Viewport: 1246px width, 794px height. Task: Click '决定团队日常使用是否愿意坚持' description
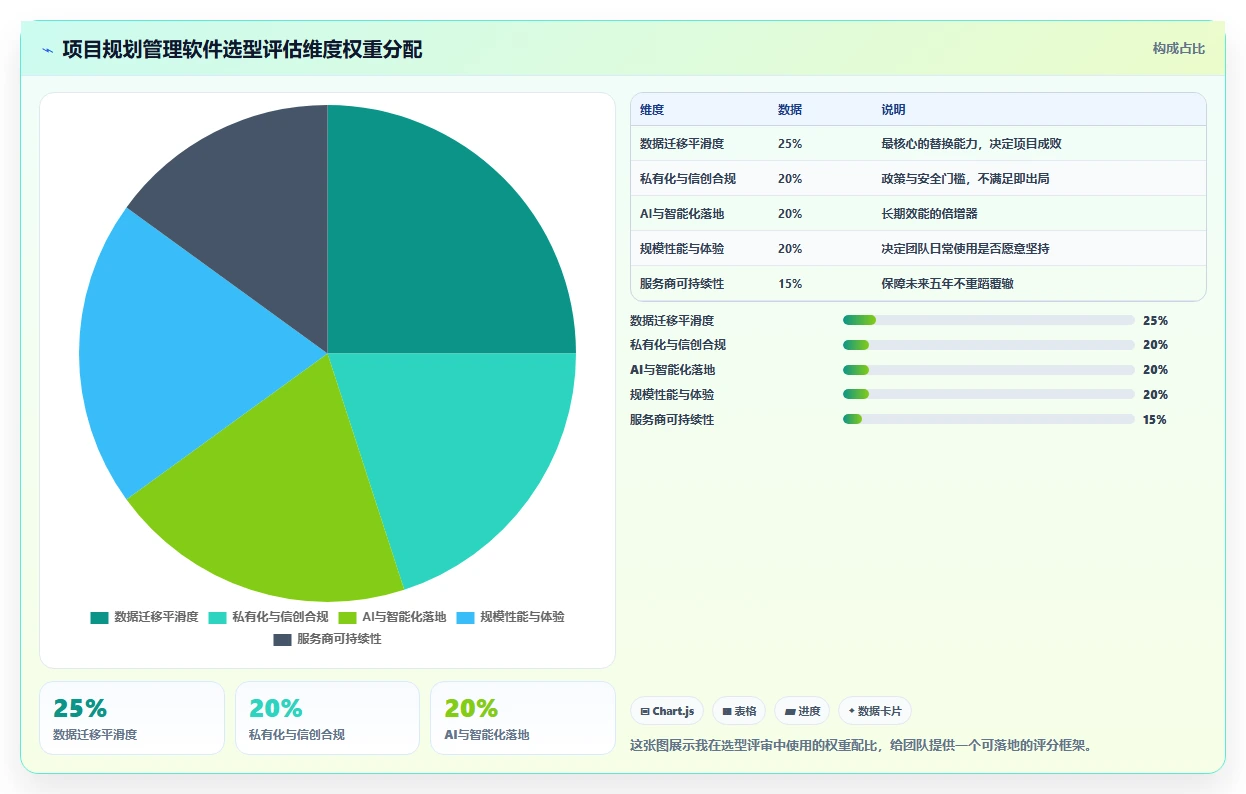(965, 249)
